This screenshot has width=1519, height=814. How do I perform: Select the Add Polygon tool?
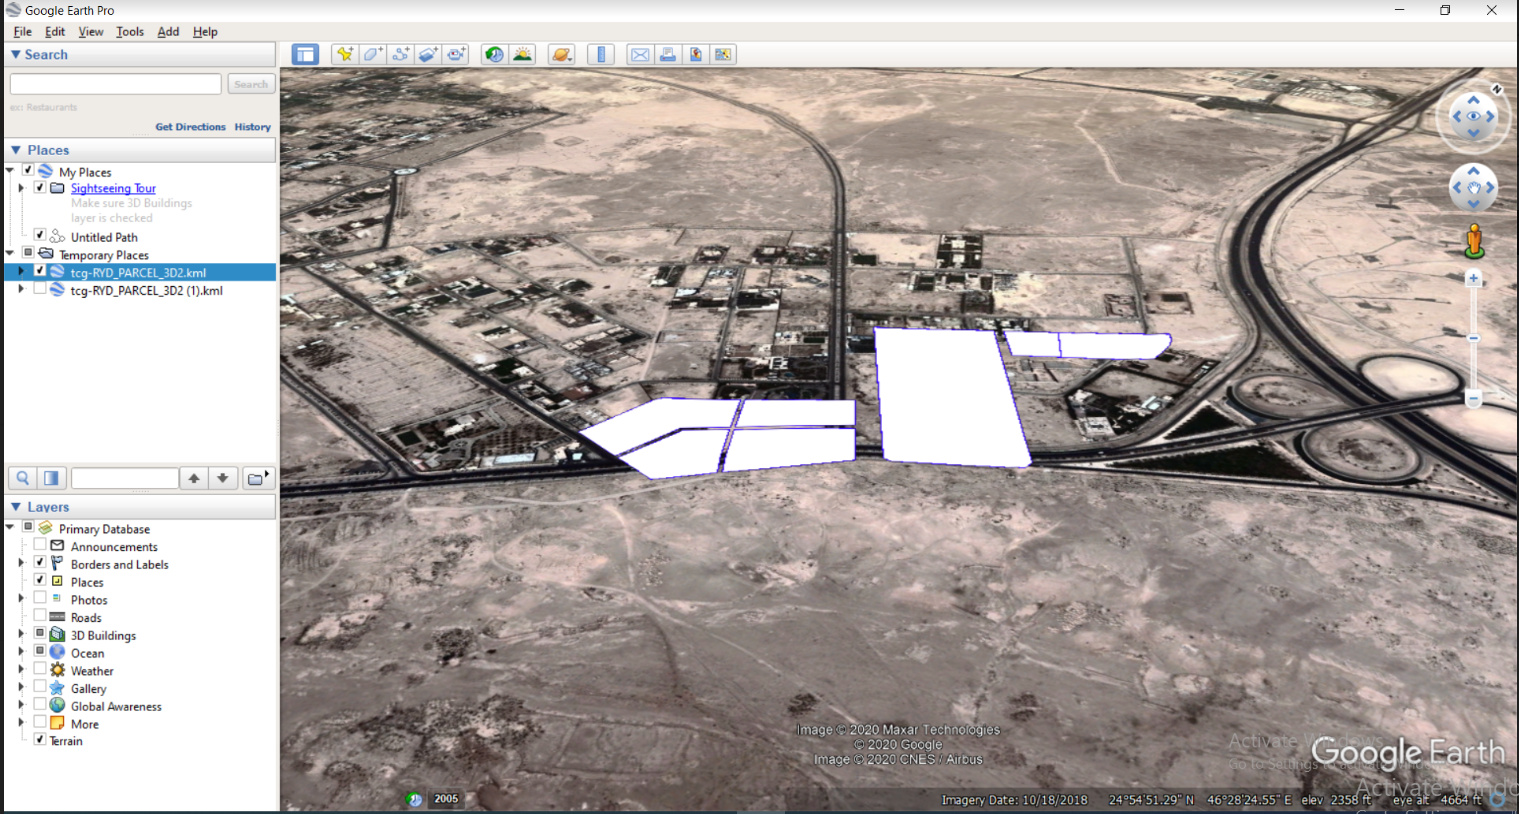point(373,54)
